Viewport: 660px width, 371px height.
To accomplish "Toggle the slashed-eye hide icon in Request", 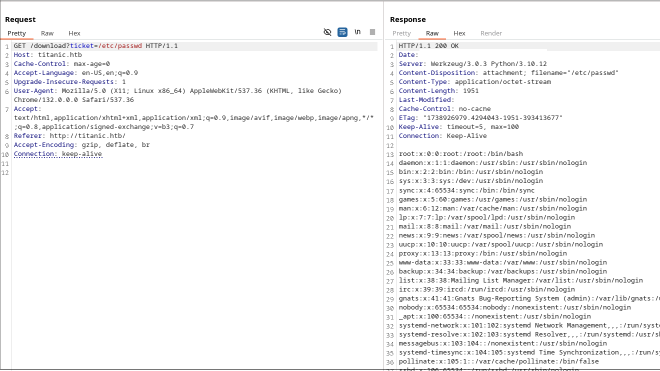I will tap(327, 32).
